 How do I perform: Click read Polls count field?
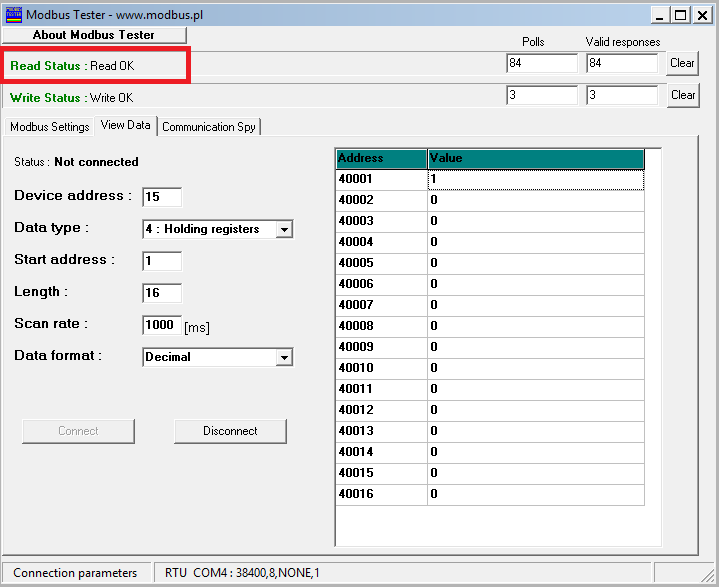point(542,63)
